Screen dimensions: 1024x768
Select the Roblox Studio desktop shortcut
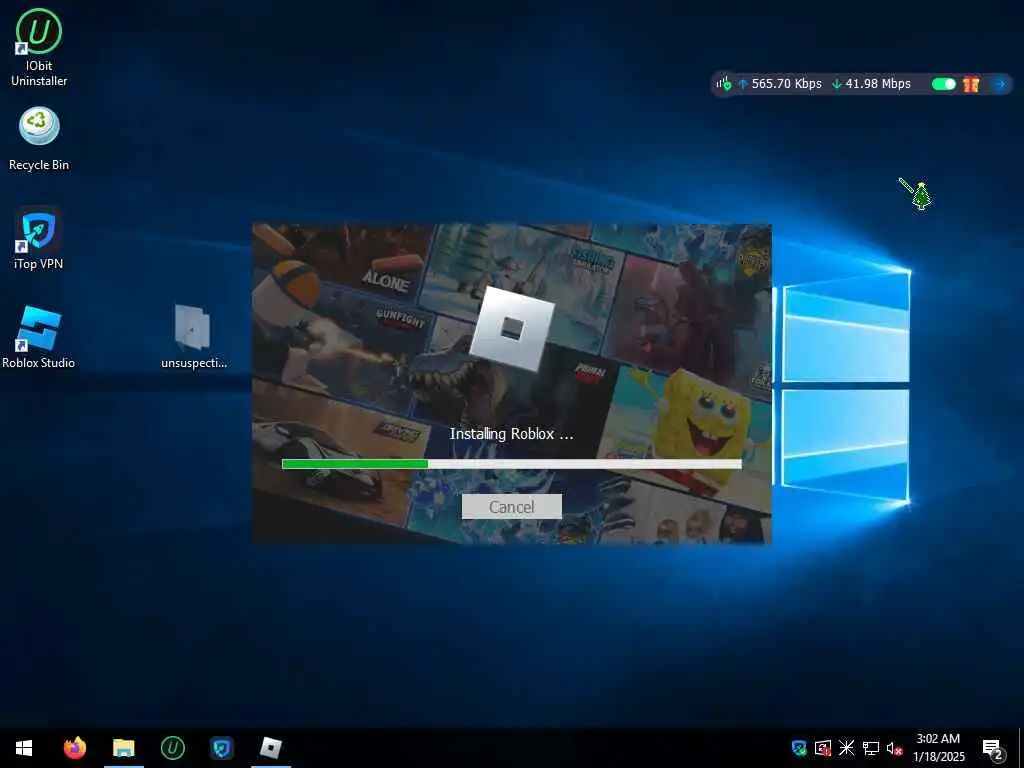(x=39, y=338)
